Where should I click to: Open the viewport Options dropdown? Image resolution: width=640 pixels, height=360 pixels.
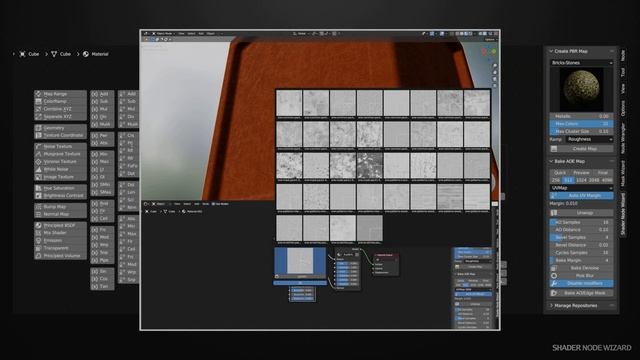point(490,40)
